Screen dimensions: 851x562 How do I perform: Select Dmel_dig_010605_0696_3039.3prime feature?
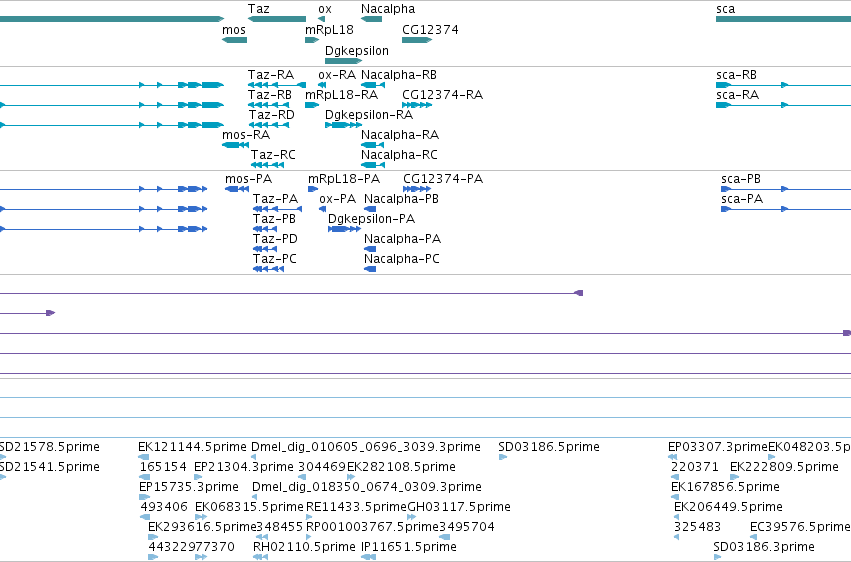point(255,457)
